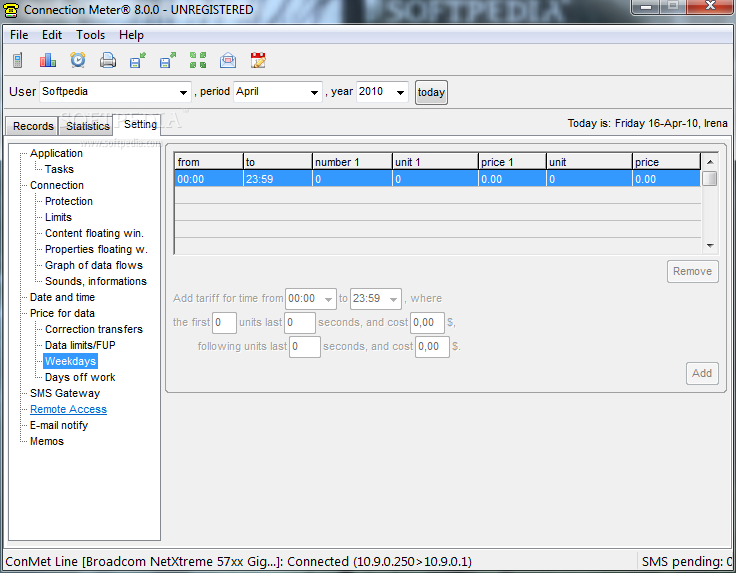Click the tariff table scrollbar thumb
736x573 pixels.
pyautogui.click(x=710, y=179)
